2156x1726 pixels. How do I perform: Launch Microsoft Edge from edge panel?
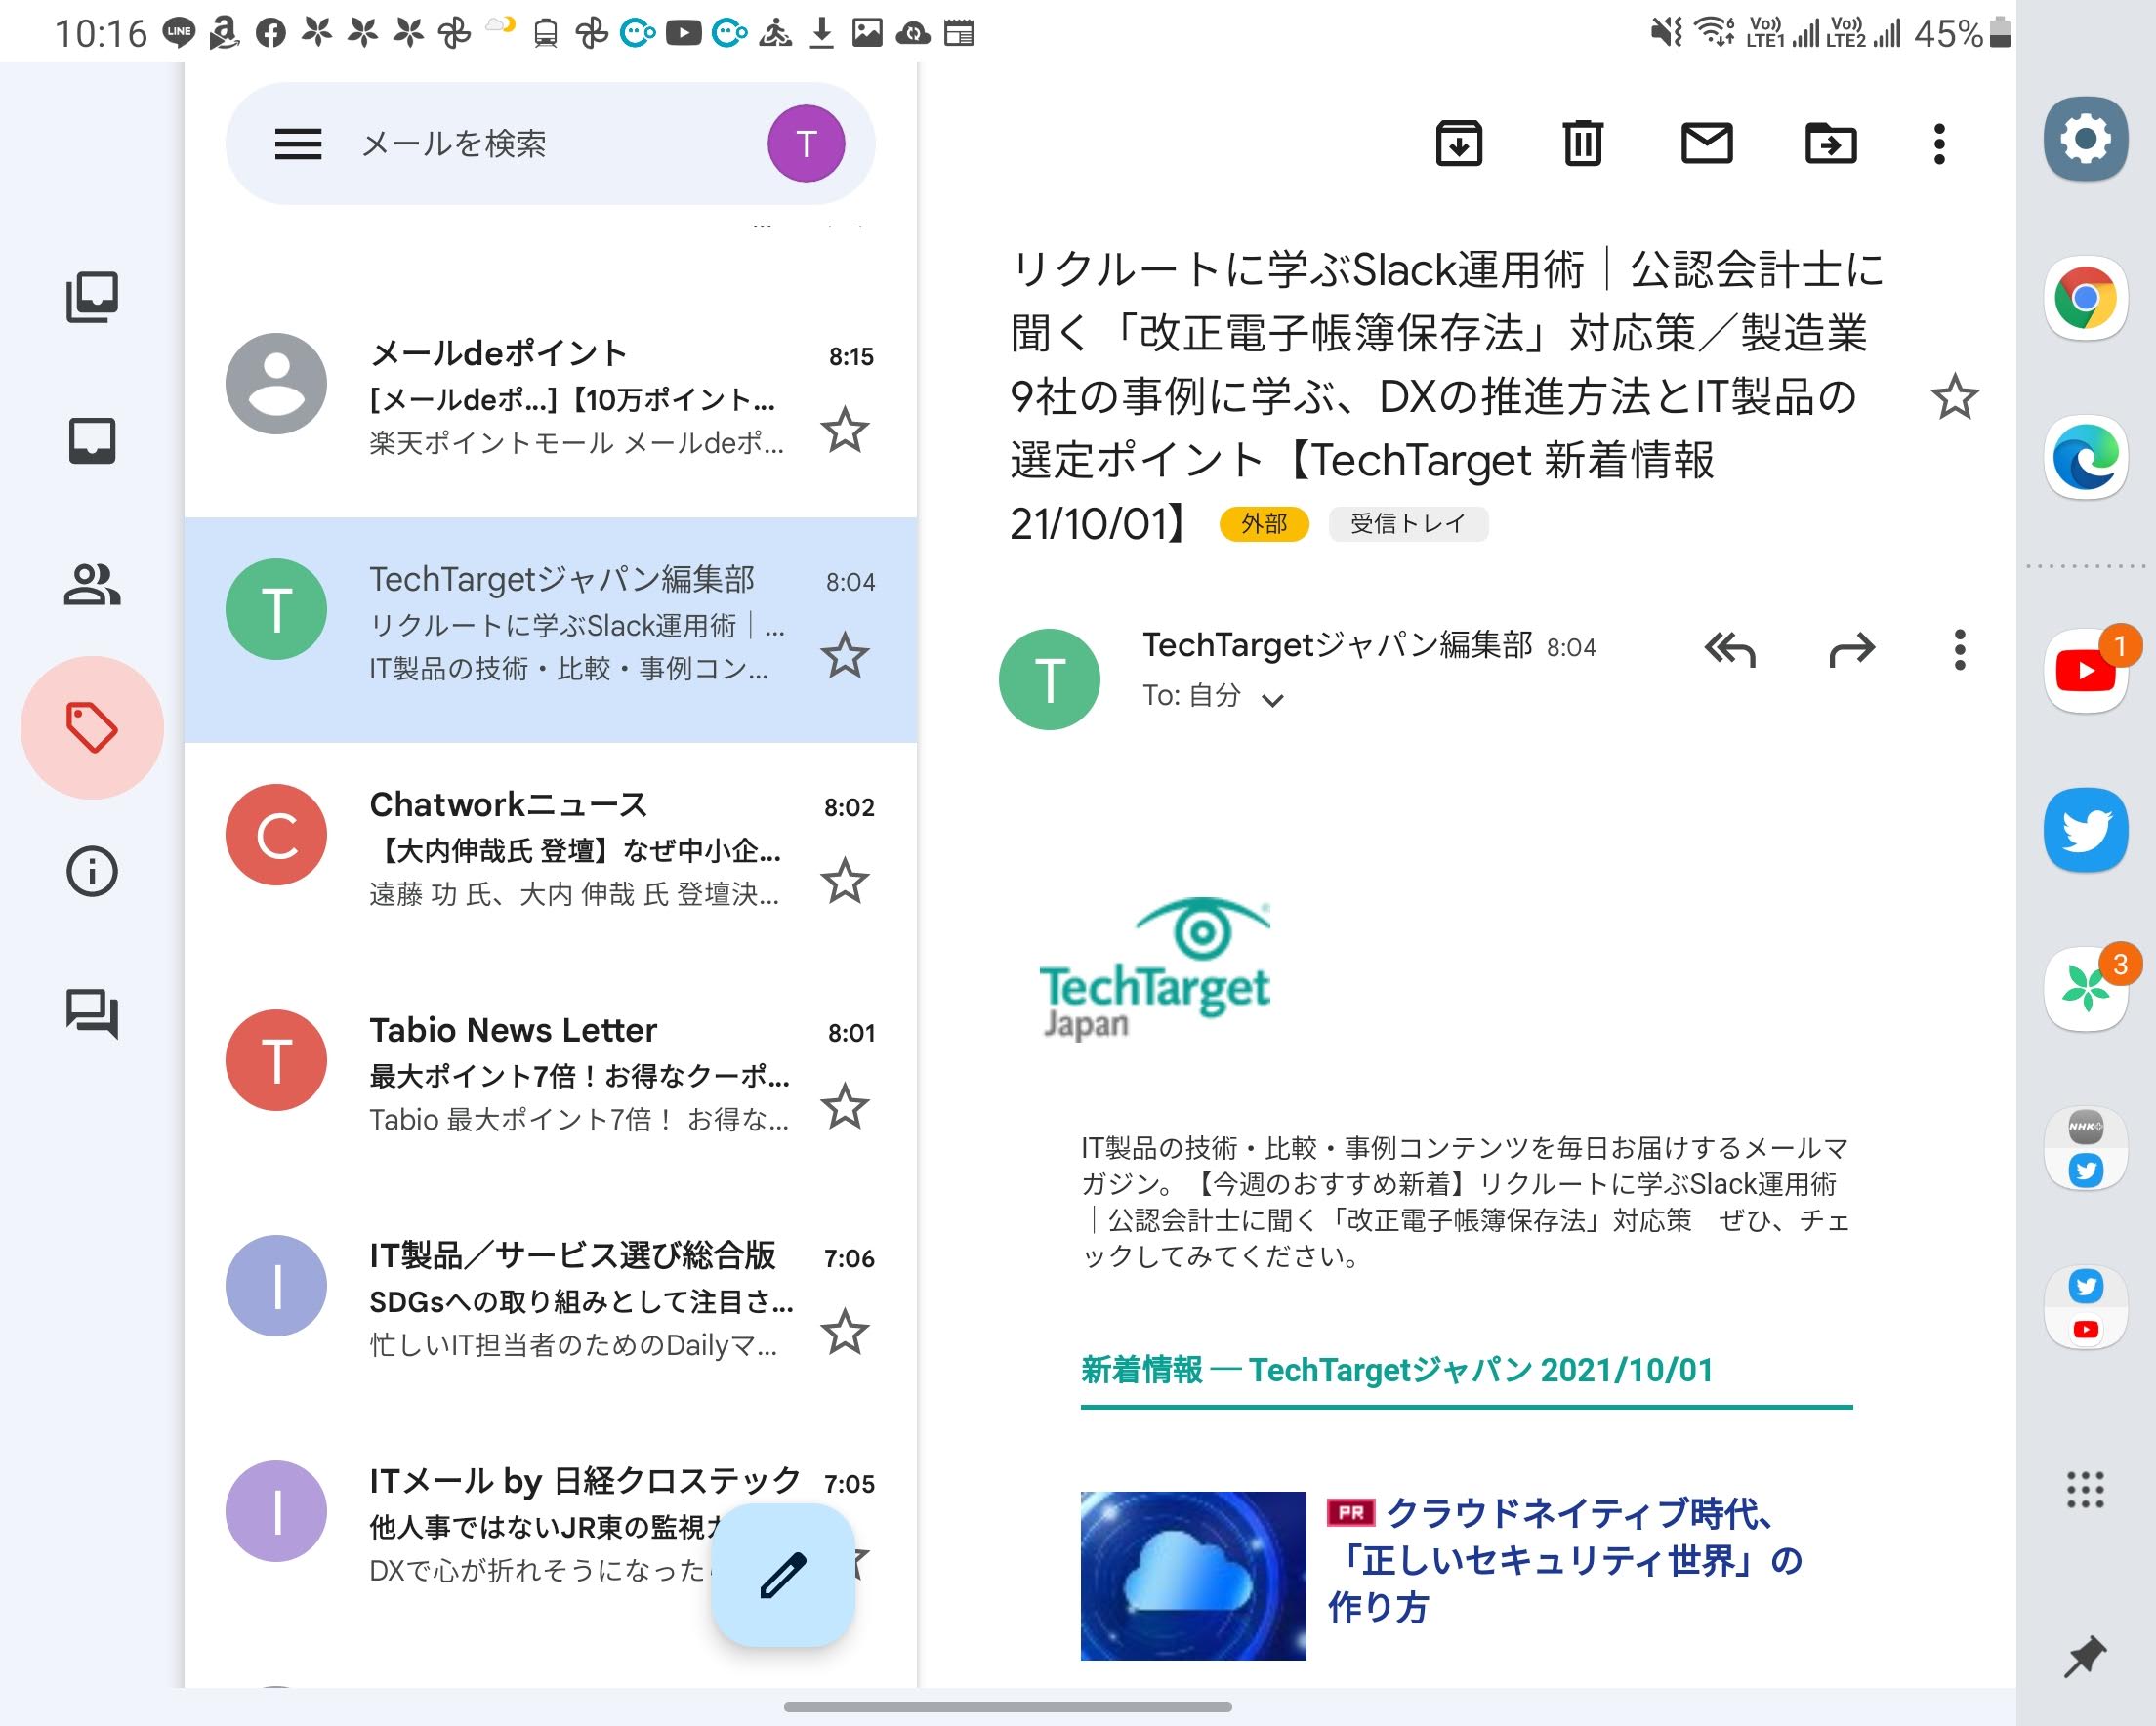coord(2085,458)
